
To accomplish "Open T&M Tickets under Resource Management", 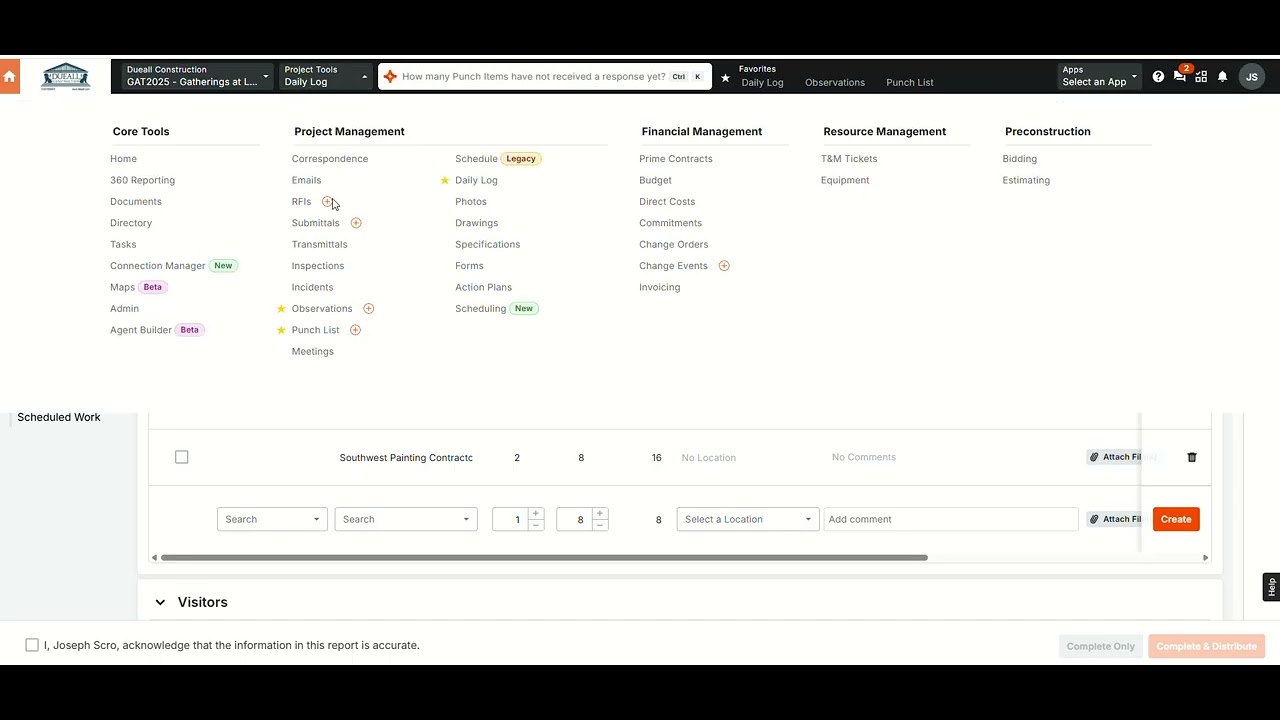I will pos(849,159).
